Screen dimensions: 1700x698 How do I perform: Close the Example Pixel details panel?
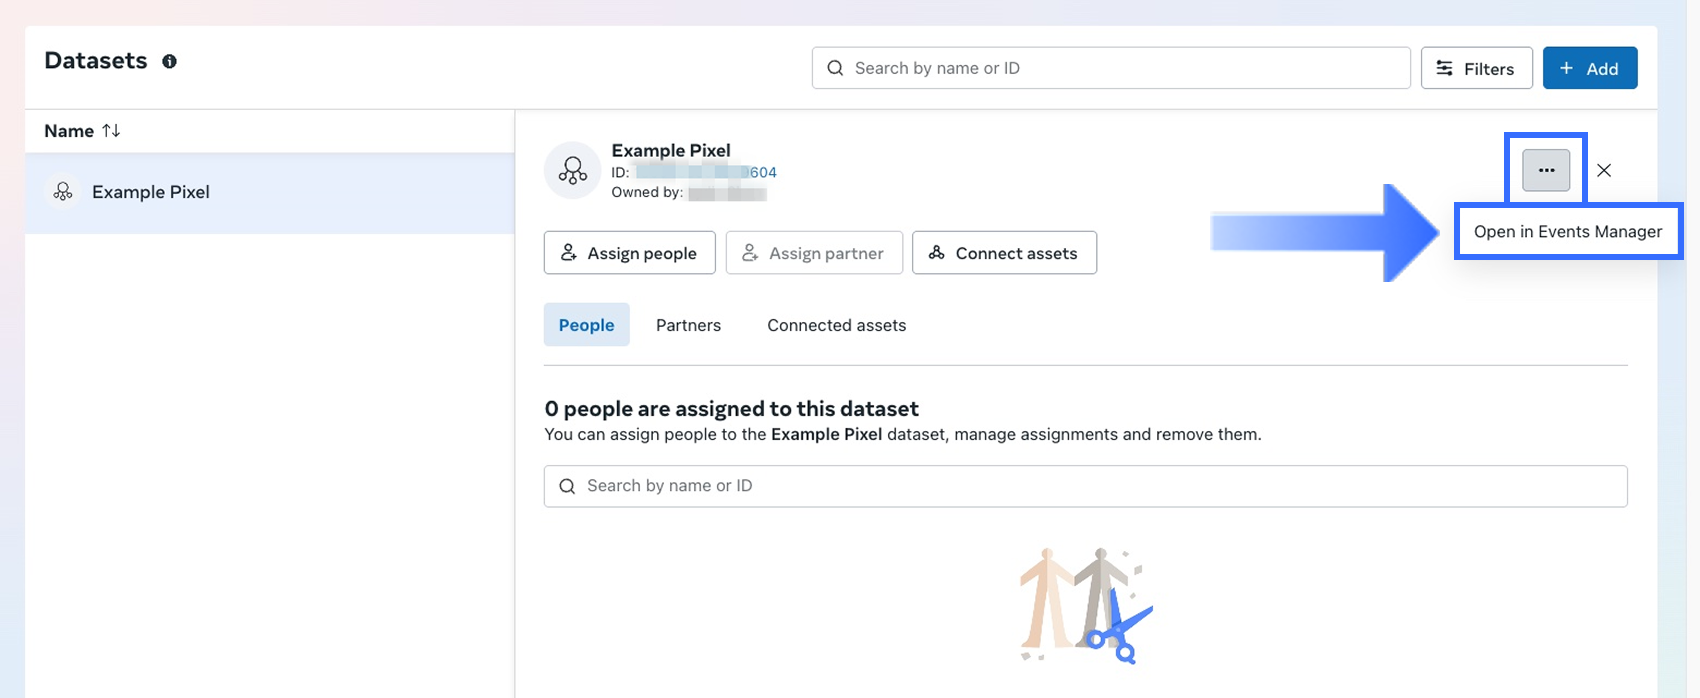coord(1604,170)
